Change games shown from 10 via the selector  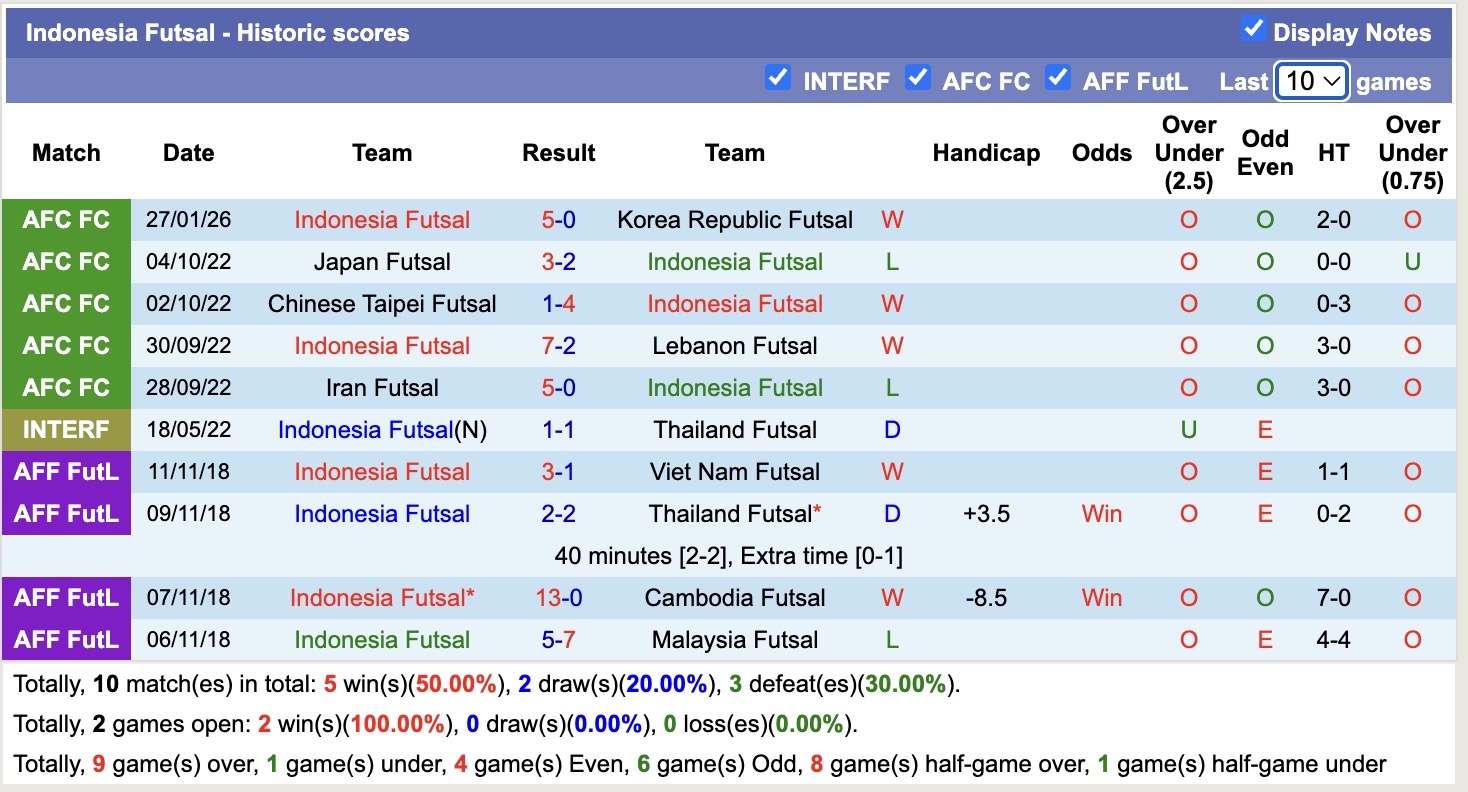(x=1311, y=81)
